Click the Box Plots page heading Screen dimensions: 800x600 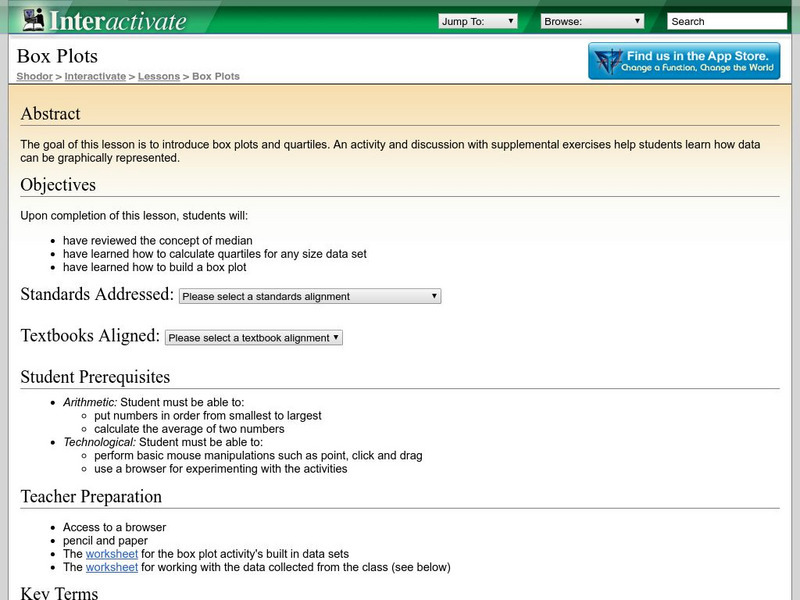click(x=57, y=56)
